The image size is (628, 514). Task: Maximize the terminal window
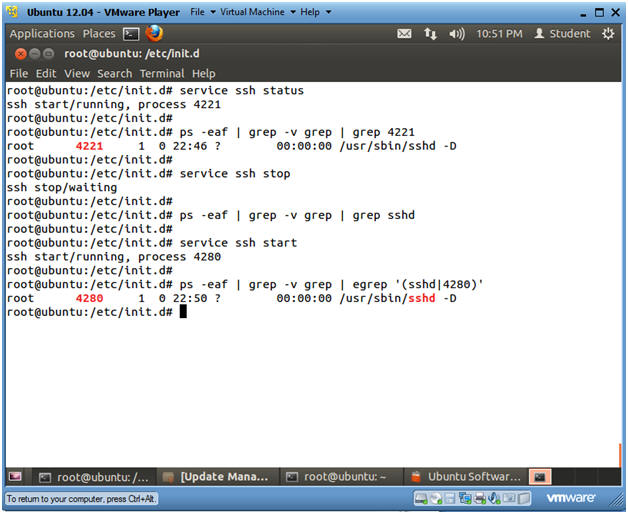coord(48,54)
